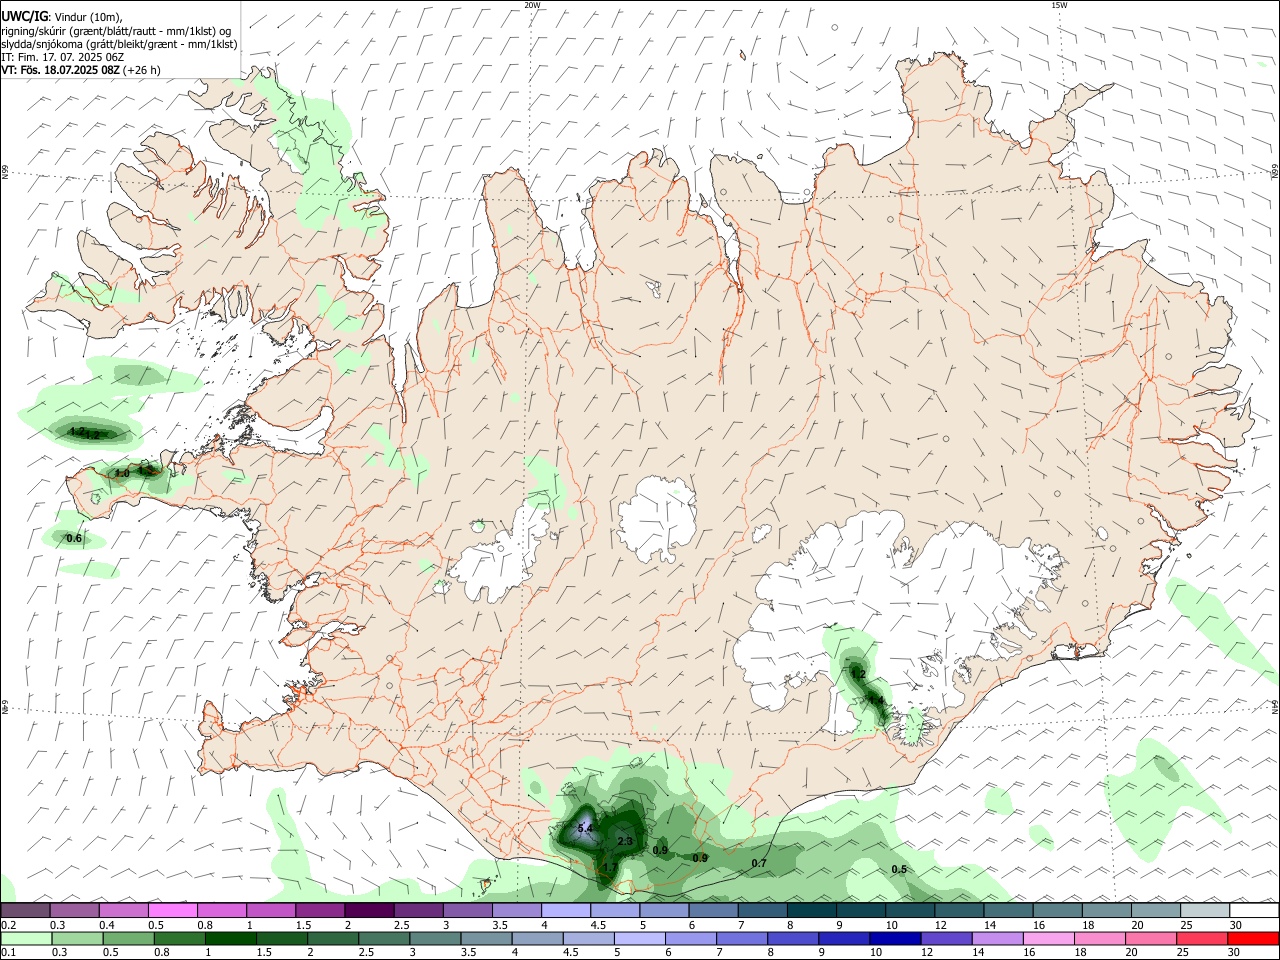This screenshot has height=960, width=1280.
Task: Click the light grey swatch between 25 and 30 in the snow scale
Action: click(x=1203, y=910)
